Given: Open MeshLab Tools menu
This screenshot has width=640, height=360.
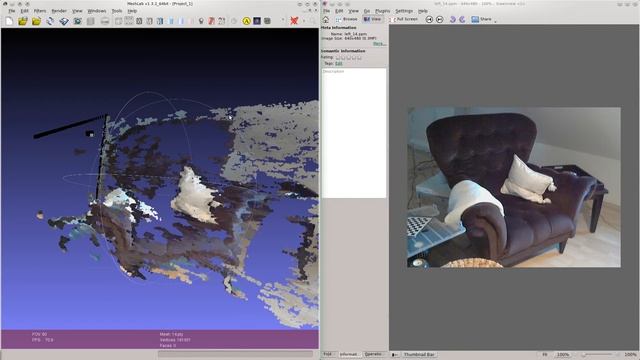Looking at the screenshot, I should (x=117, y=11).
